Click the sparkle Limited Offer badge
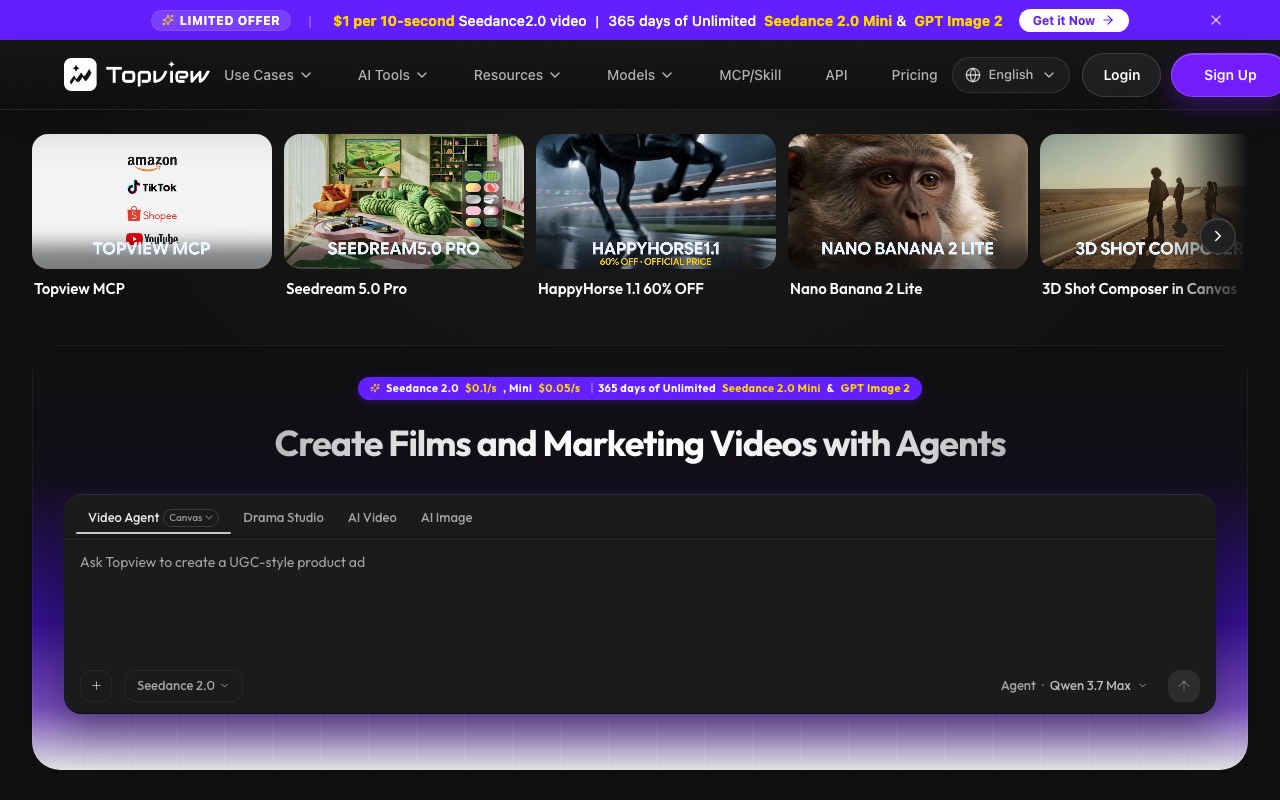The height and width of the screenshot is (800, 1280). (x=221, y=20)
